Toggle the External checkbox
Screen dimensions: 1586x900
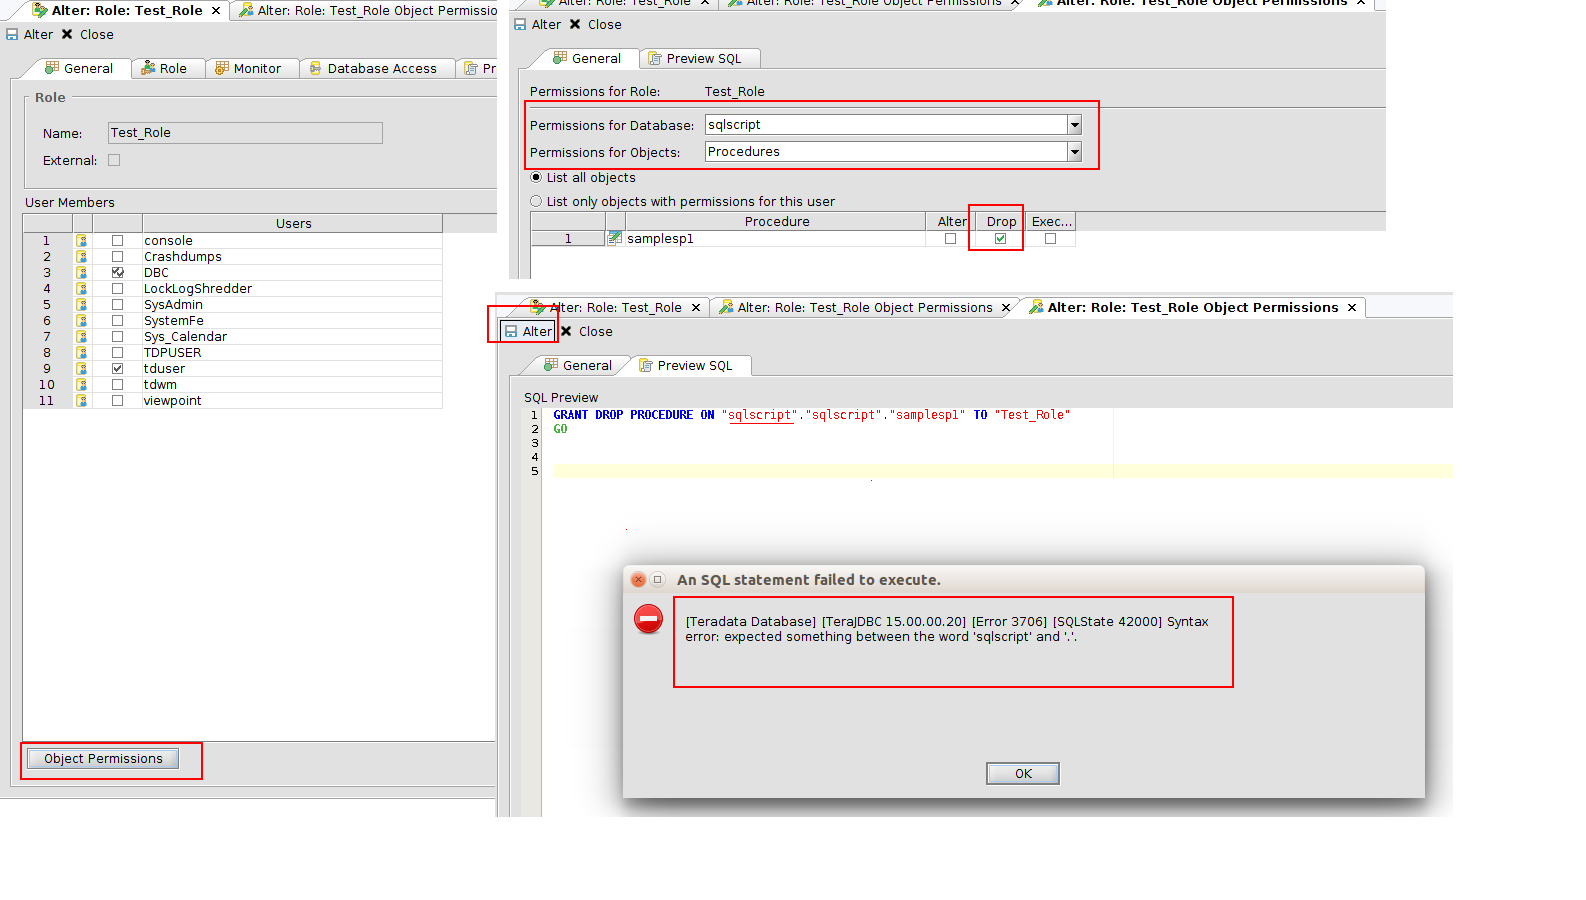click(114, 160)
